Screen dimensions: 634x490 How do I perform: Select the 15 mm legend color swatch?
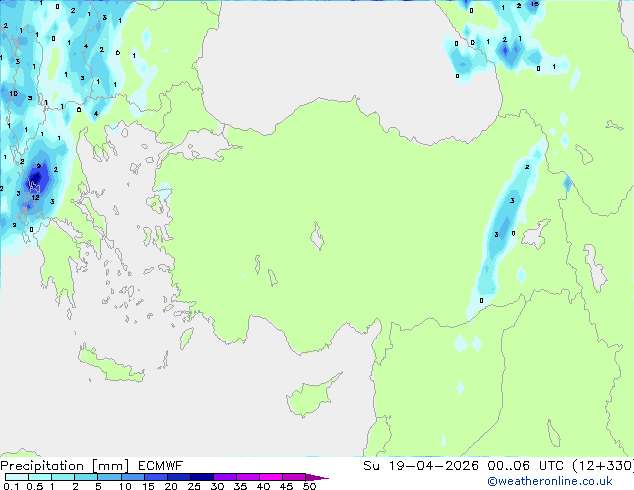click(155, 477)
